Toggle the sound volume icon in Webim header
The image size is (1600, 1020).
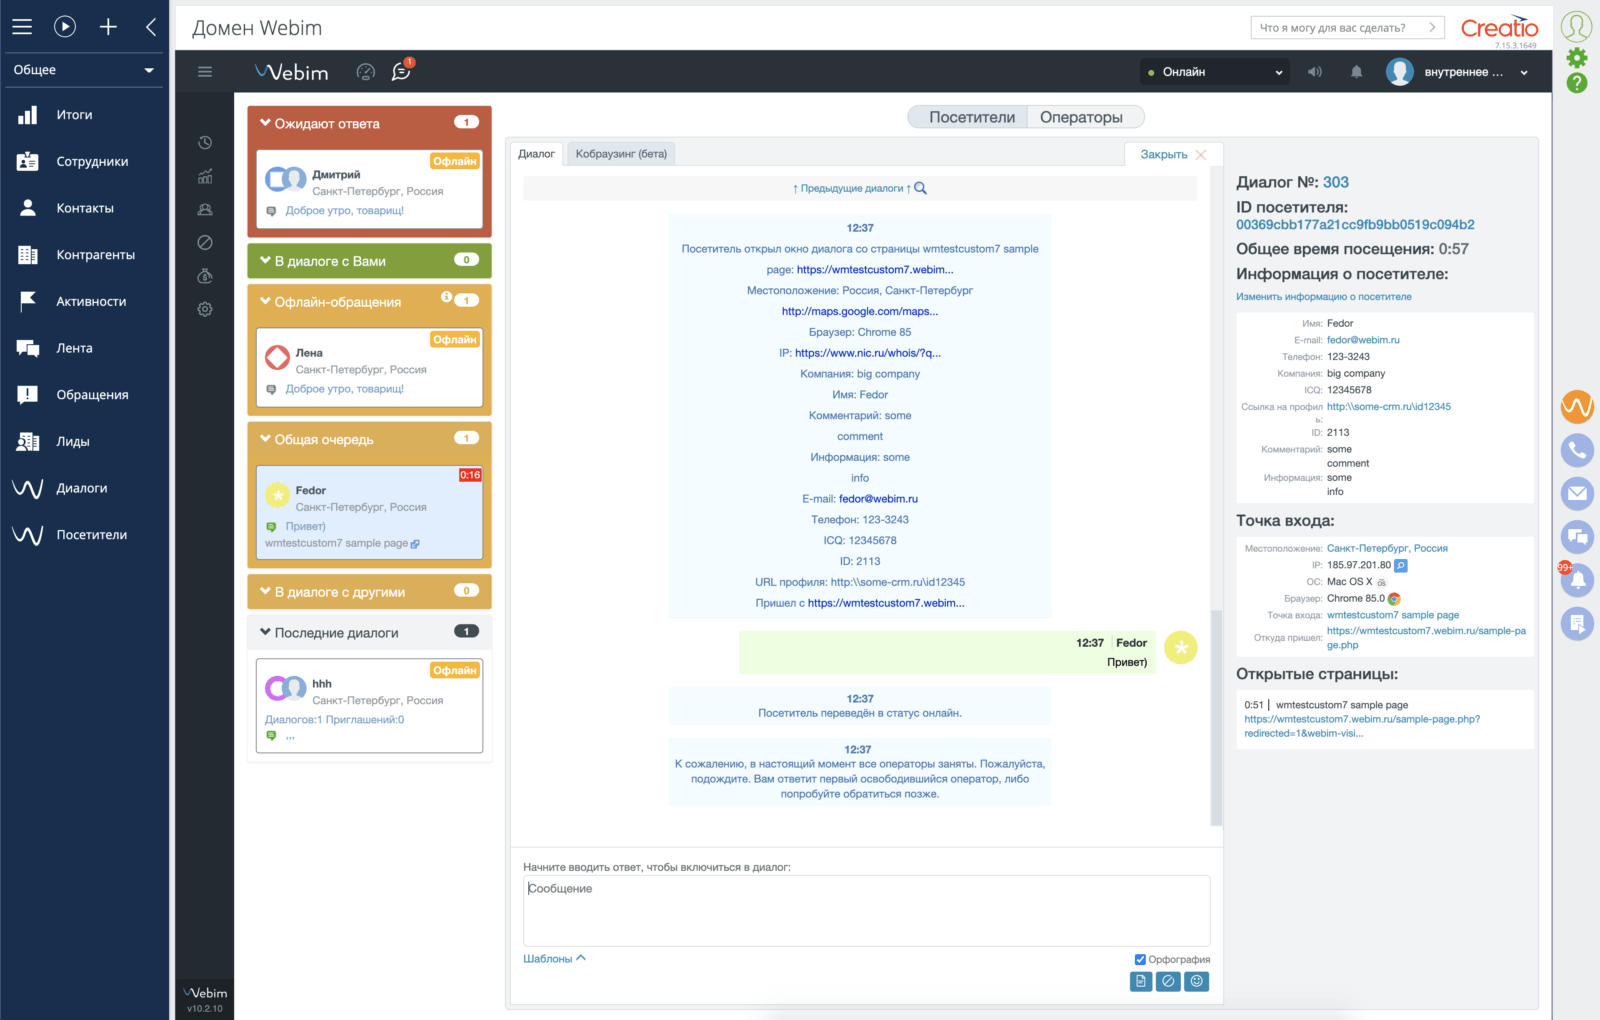pyautogui.click(x=1314, y=71)
